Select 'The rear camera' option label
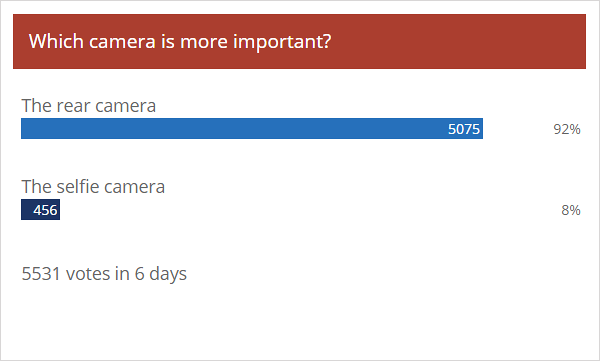The height and width of the screenshot is (361, 600). coord(89,106)
